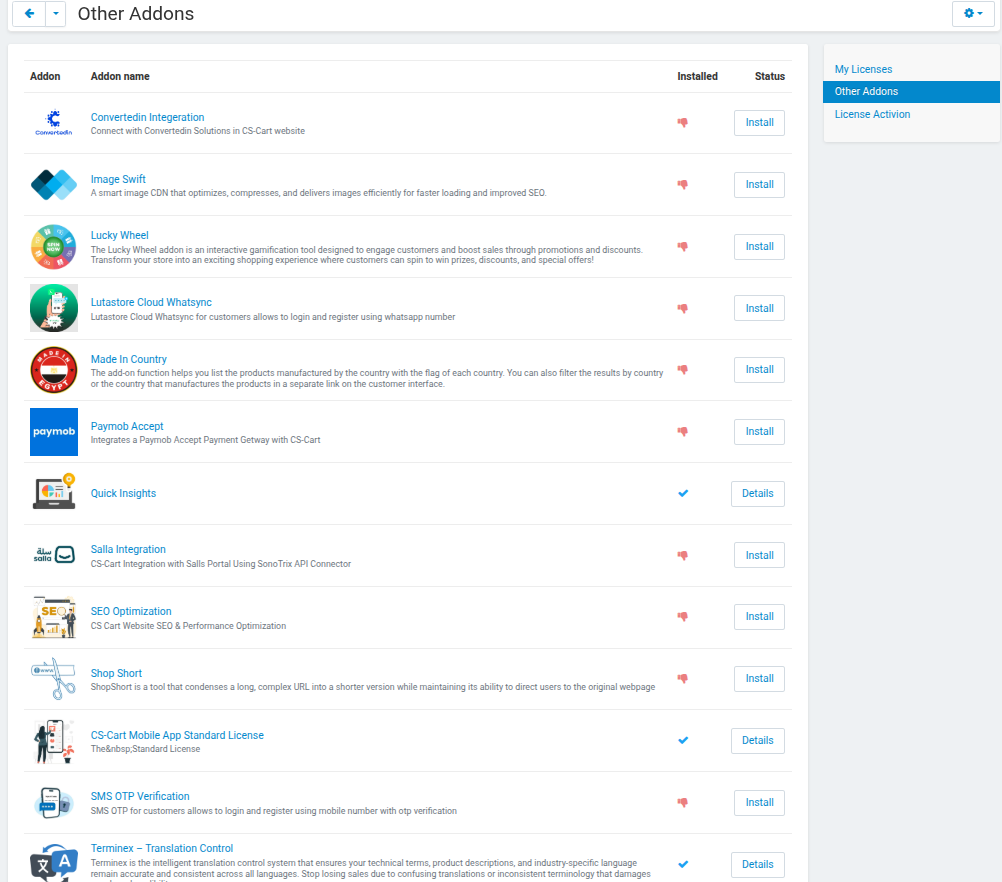
Task: Click the Made In Country badge icon
Action: [x=53, y=370]
